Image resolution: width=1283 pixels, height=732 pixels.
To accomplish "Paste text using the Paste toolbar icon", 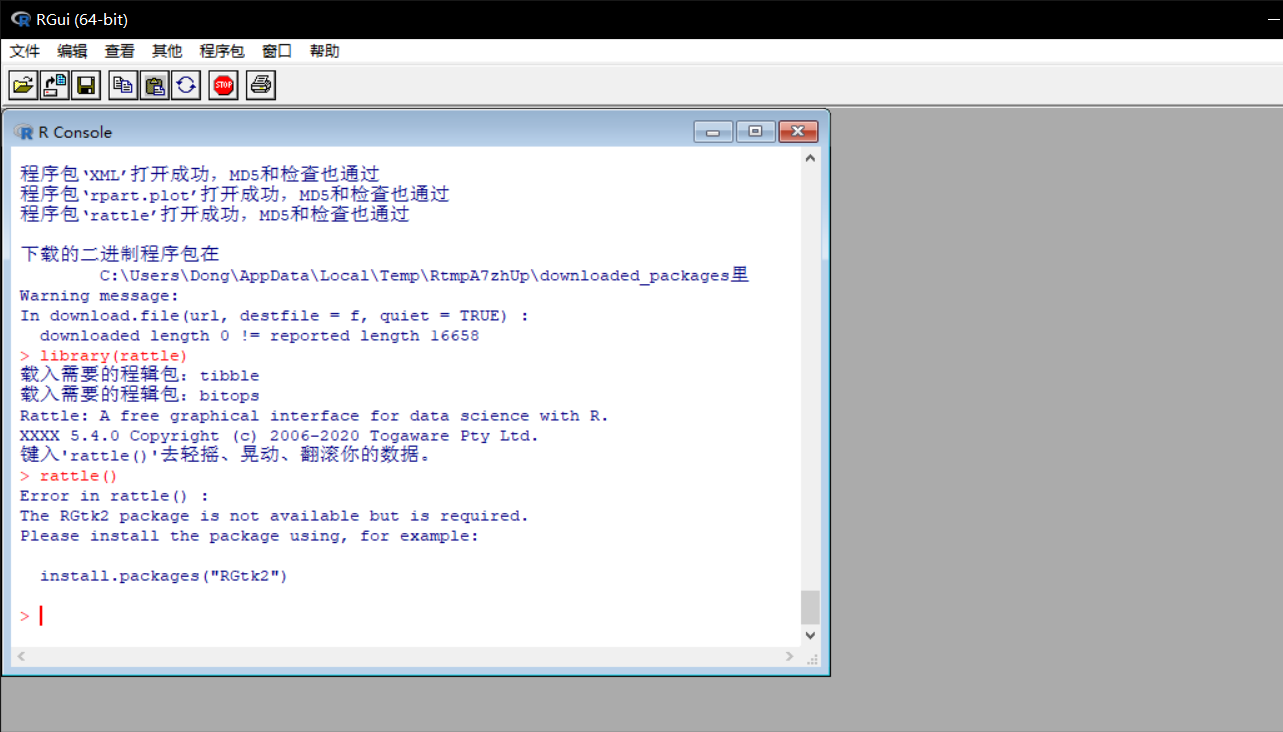I will (x=155, y=85).
